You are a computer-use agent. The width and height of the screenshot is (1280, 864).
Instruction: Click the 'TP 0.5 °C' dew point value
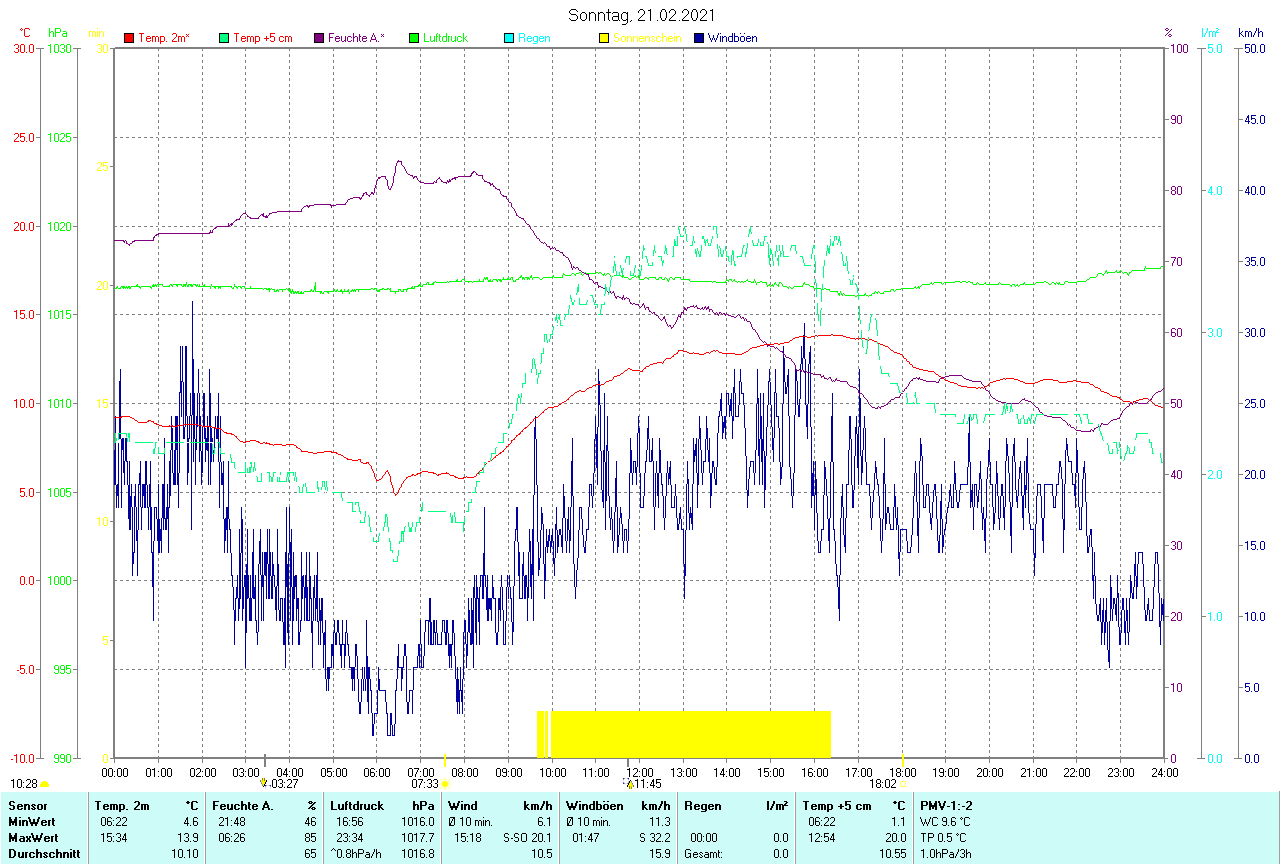(946, 838)
